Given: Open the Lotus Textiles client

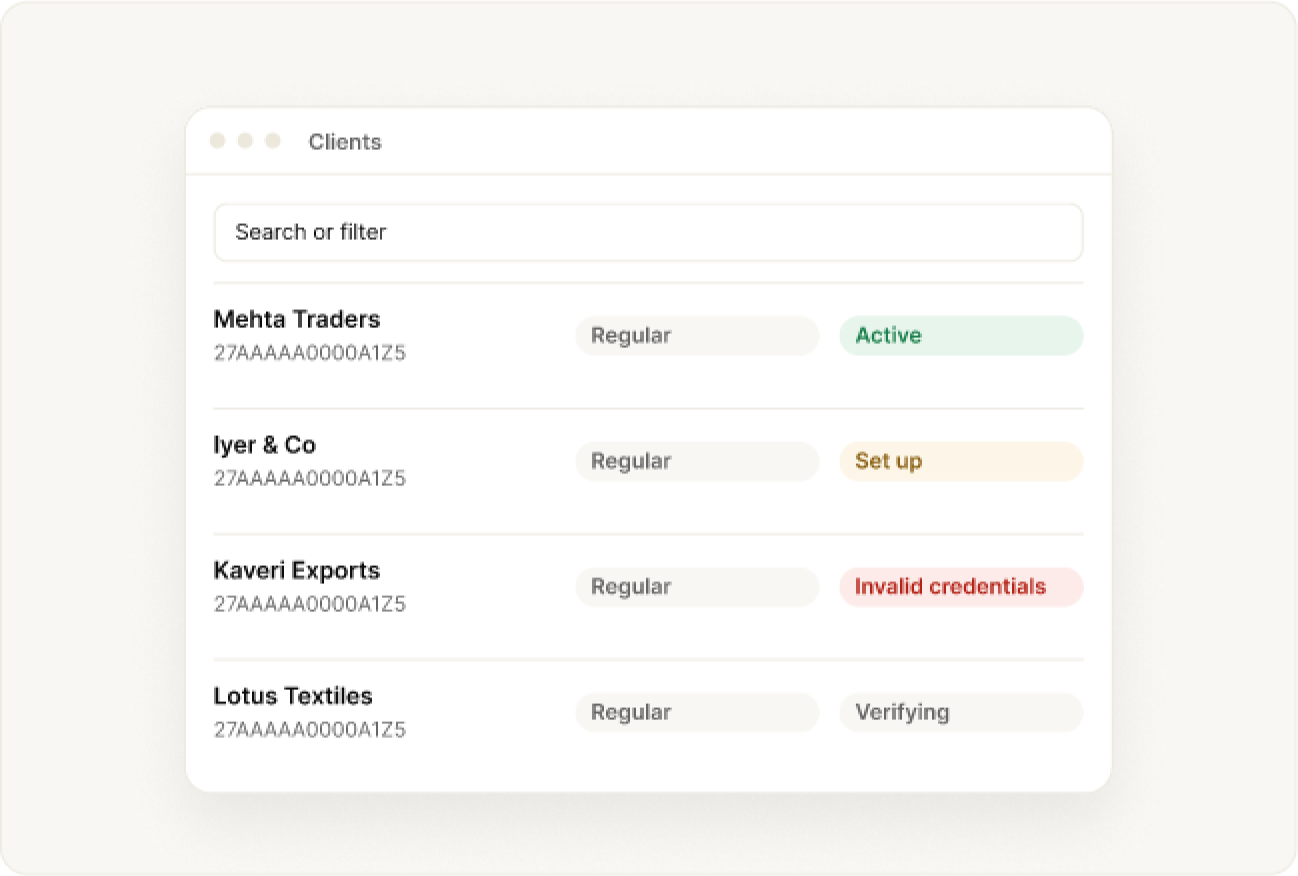Looking at the screenshot, I should [293, 696].
